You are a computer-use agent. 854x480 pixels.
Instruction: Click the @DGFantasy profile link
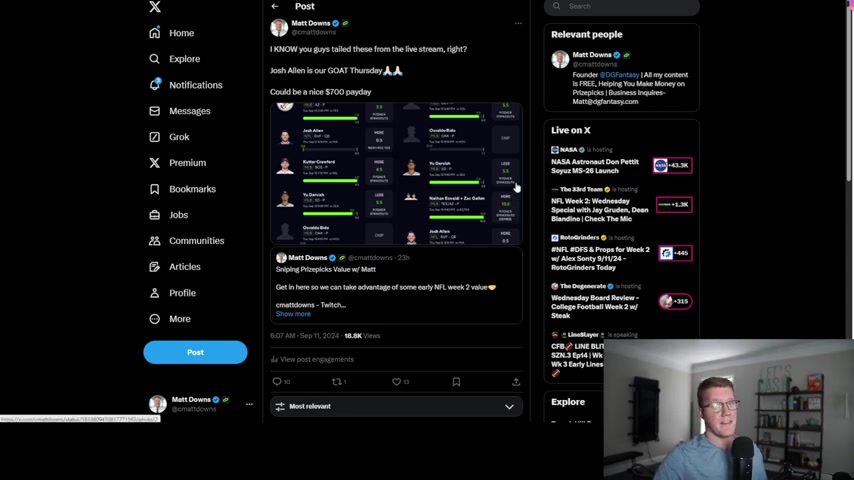[x=619, y=75]
